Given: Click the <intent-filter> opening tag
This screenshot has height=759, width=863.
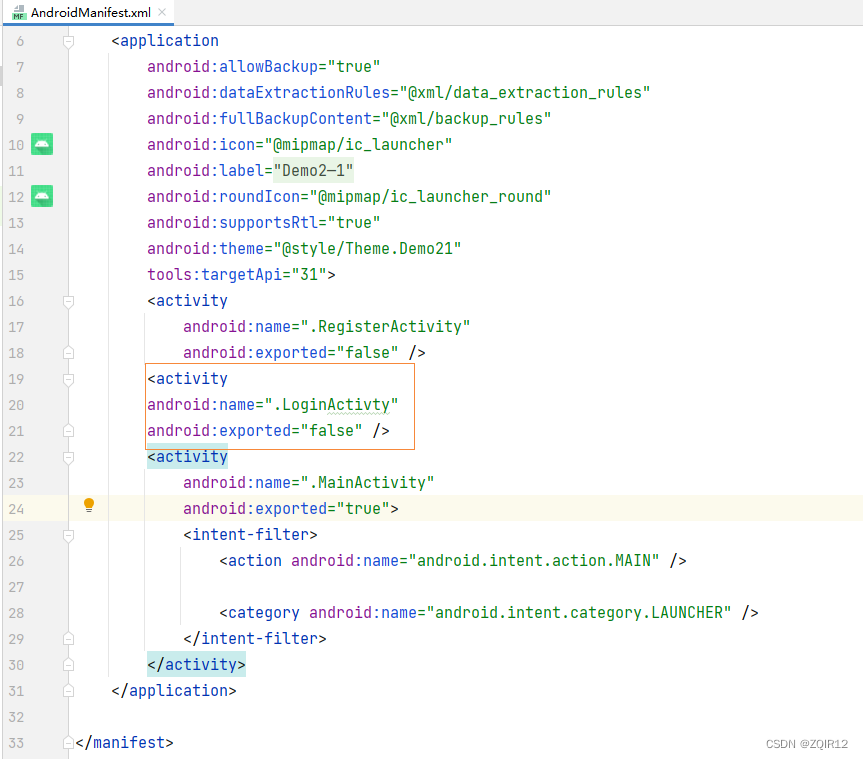Looking at the screenshot, I should pos(250,535).
